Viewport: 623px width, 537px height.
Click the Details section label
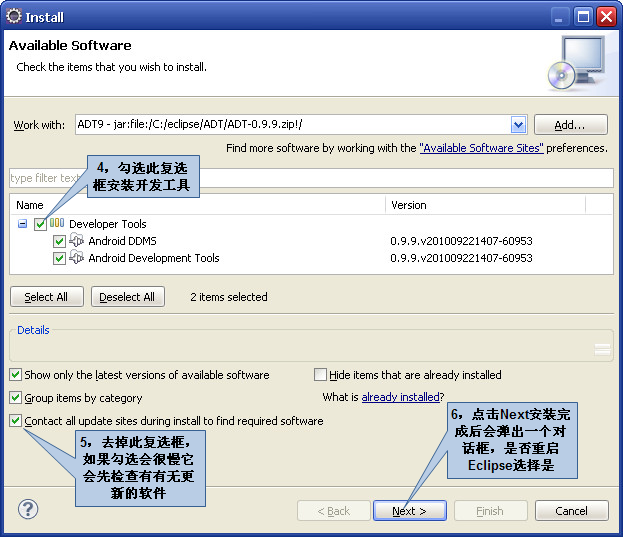click(x=33, y=330)
